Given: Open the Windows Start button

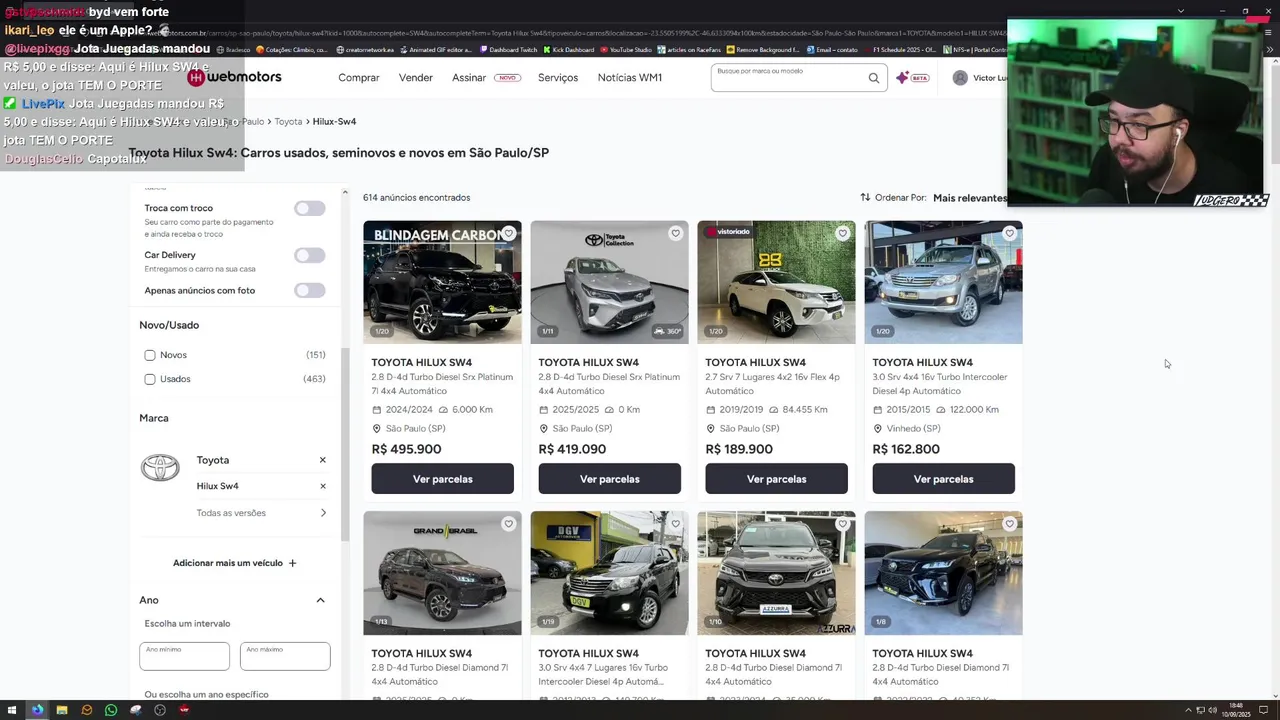Looking at the screenshot, I should [x=14, y=710].
